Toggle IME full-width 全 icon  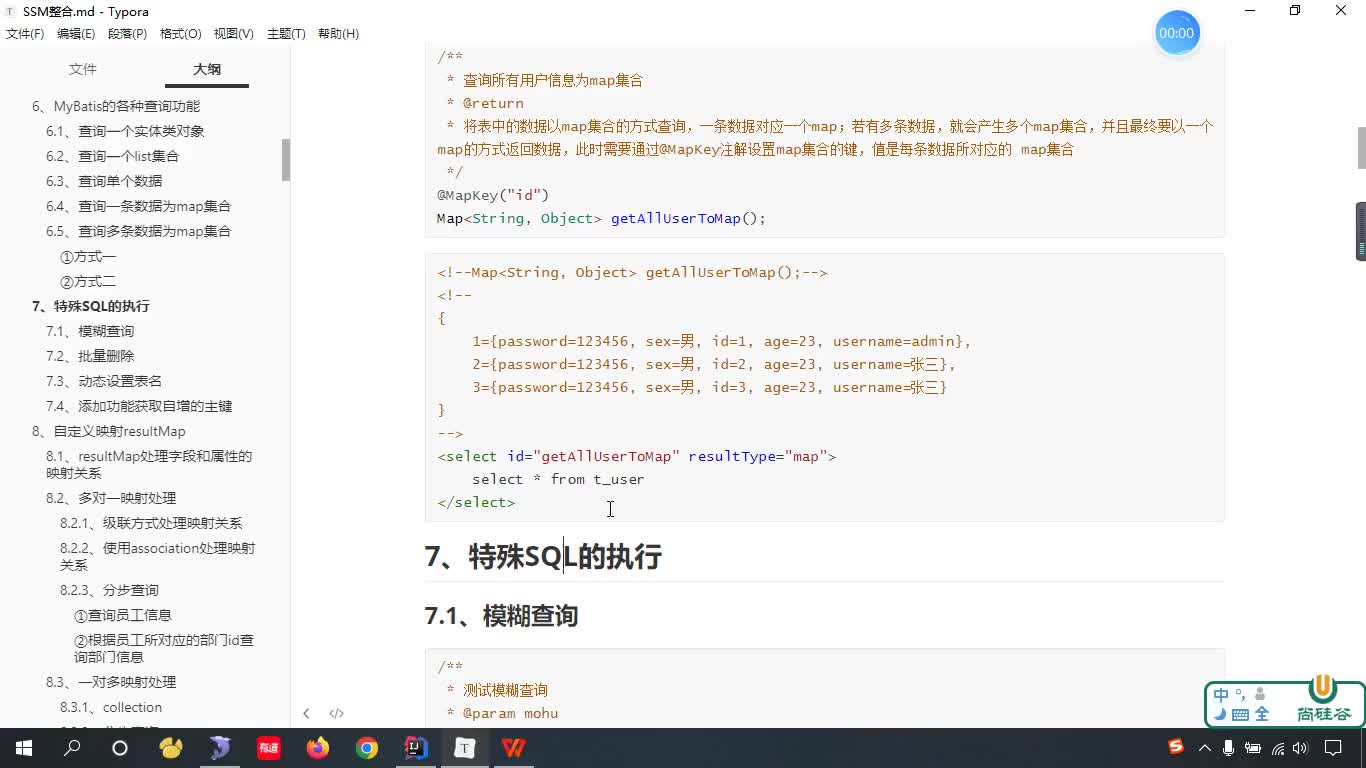point(1262,714)
